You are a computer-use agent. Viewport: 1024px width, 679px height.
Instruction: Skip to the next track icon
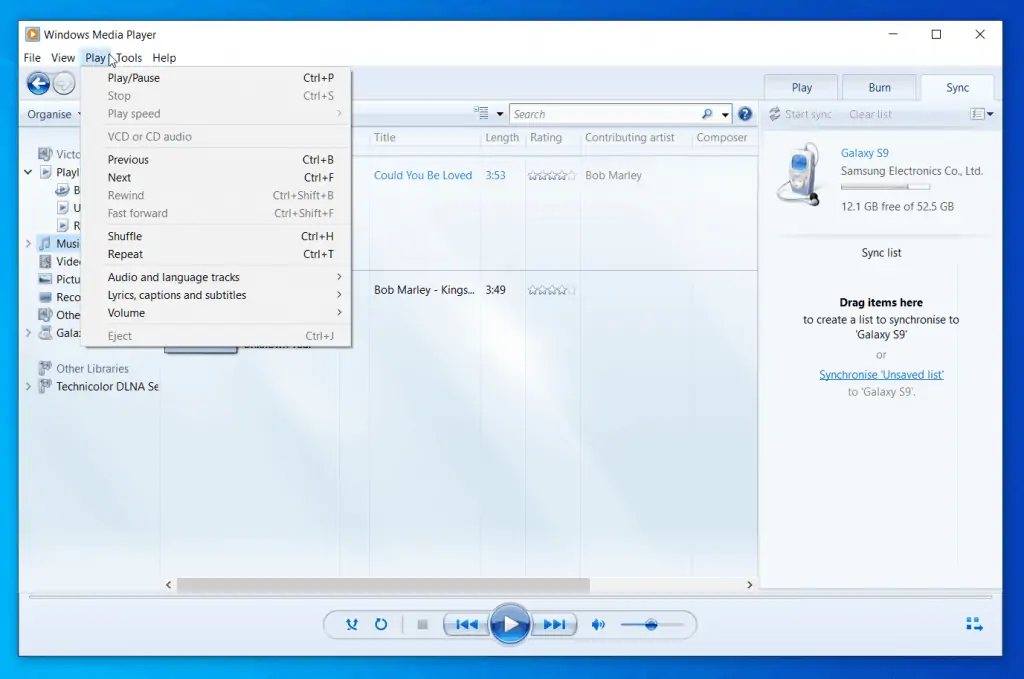[x=556, y=623]
